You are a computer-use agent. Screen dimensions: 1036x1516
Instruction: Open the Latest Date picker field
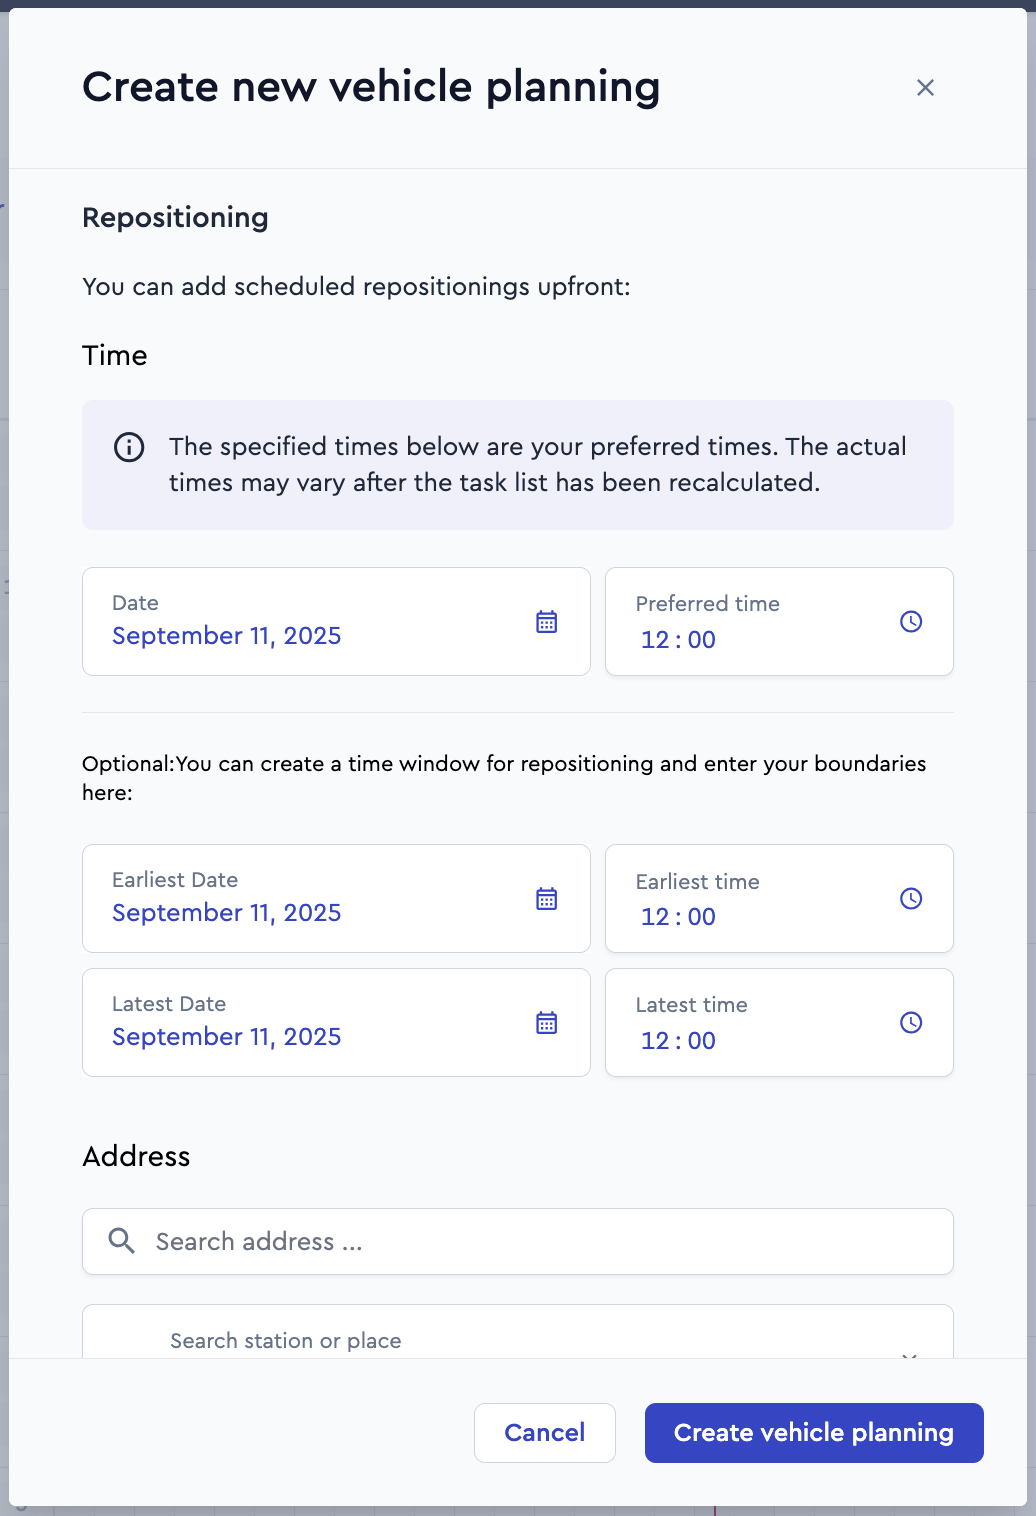click(x=336, y=1022)
